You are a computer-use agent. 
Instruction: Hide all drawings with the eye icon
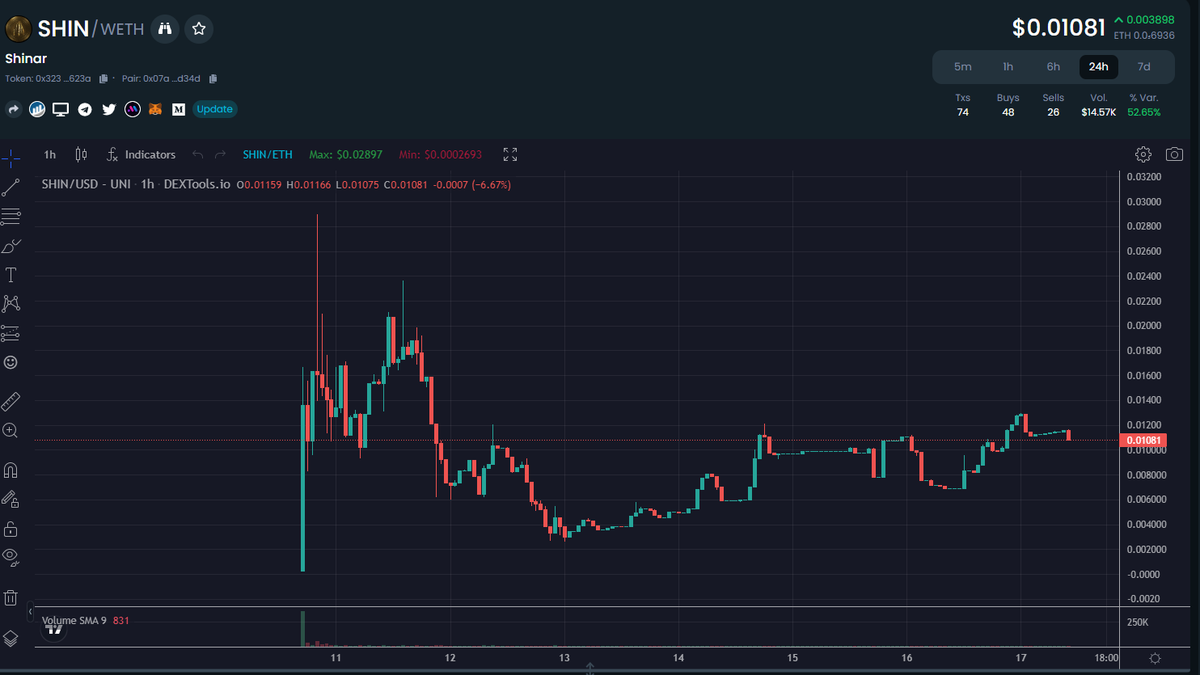click(12, 558)
